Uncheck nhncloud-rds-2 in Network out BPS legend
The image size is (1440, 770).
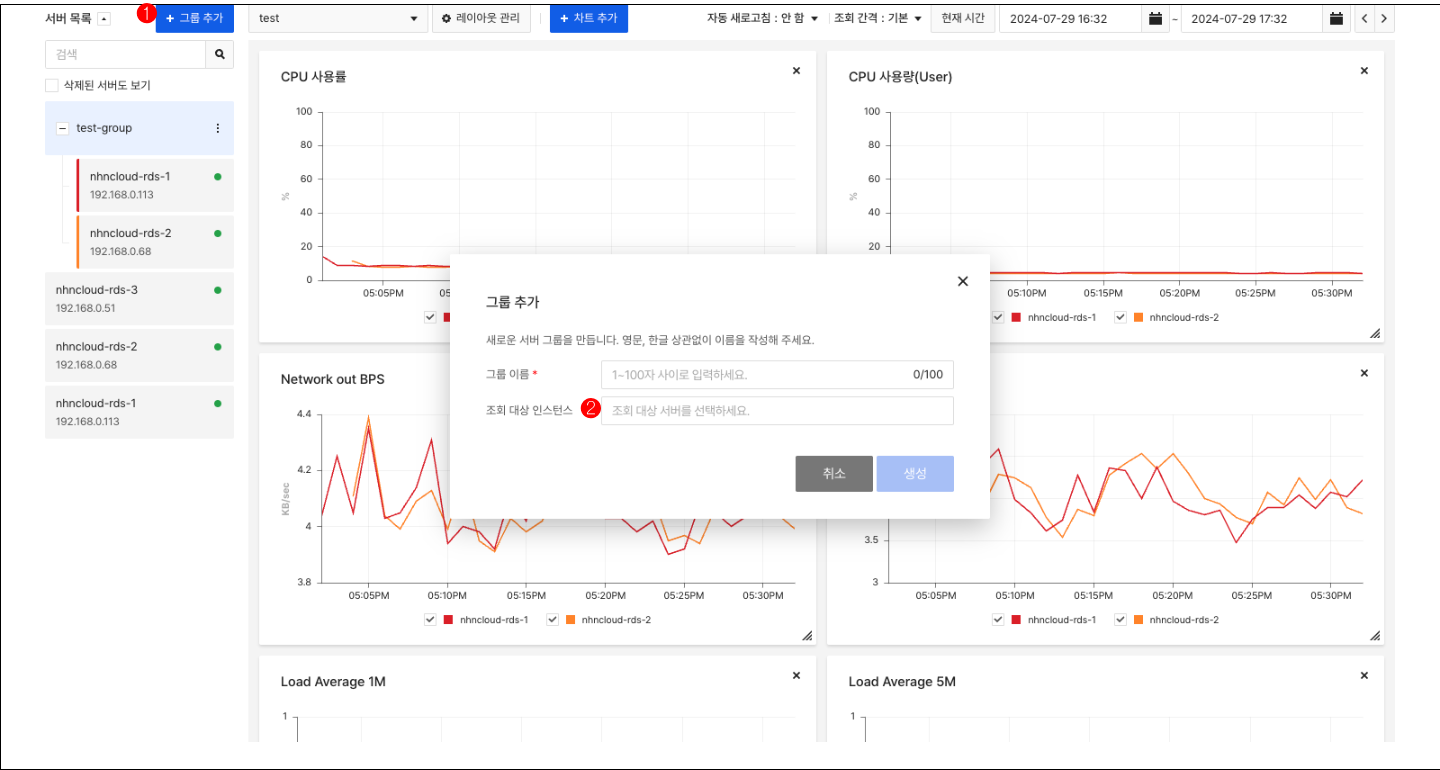552,620
